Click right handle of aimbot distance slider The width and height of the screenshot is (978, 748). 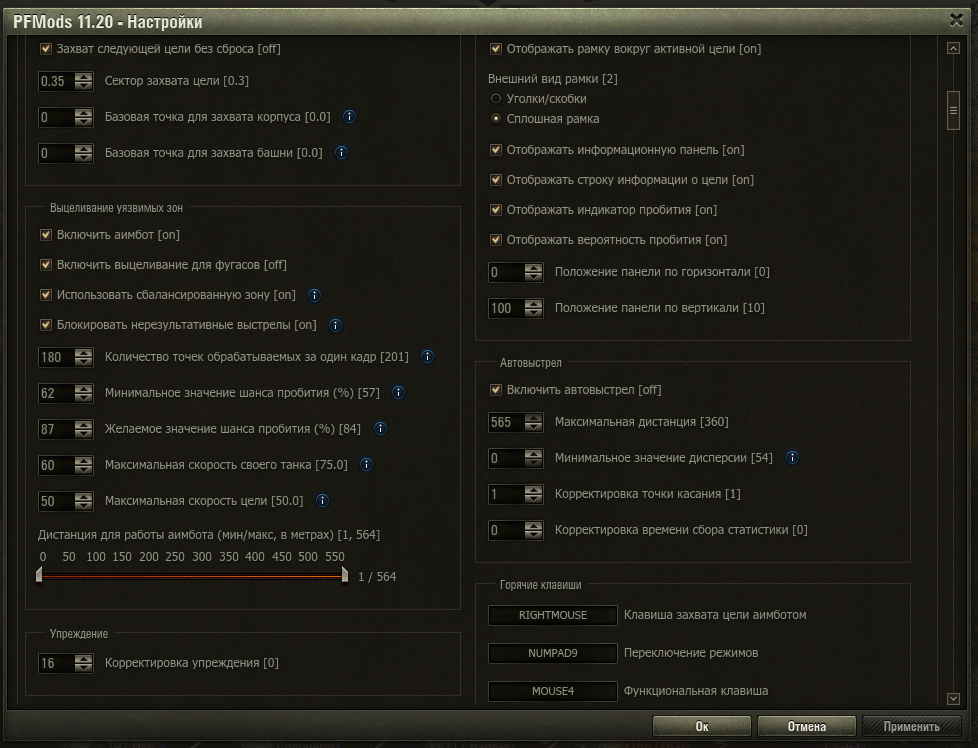[345, 575]
